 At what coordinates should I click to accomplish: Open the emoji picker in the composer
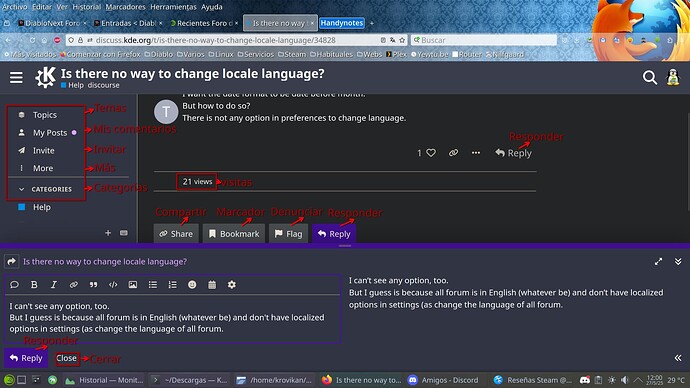(192, 285)
